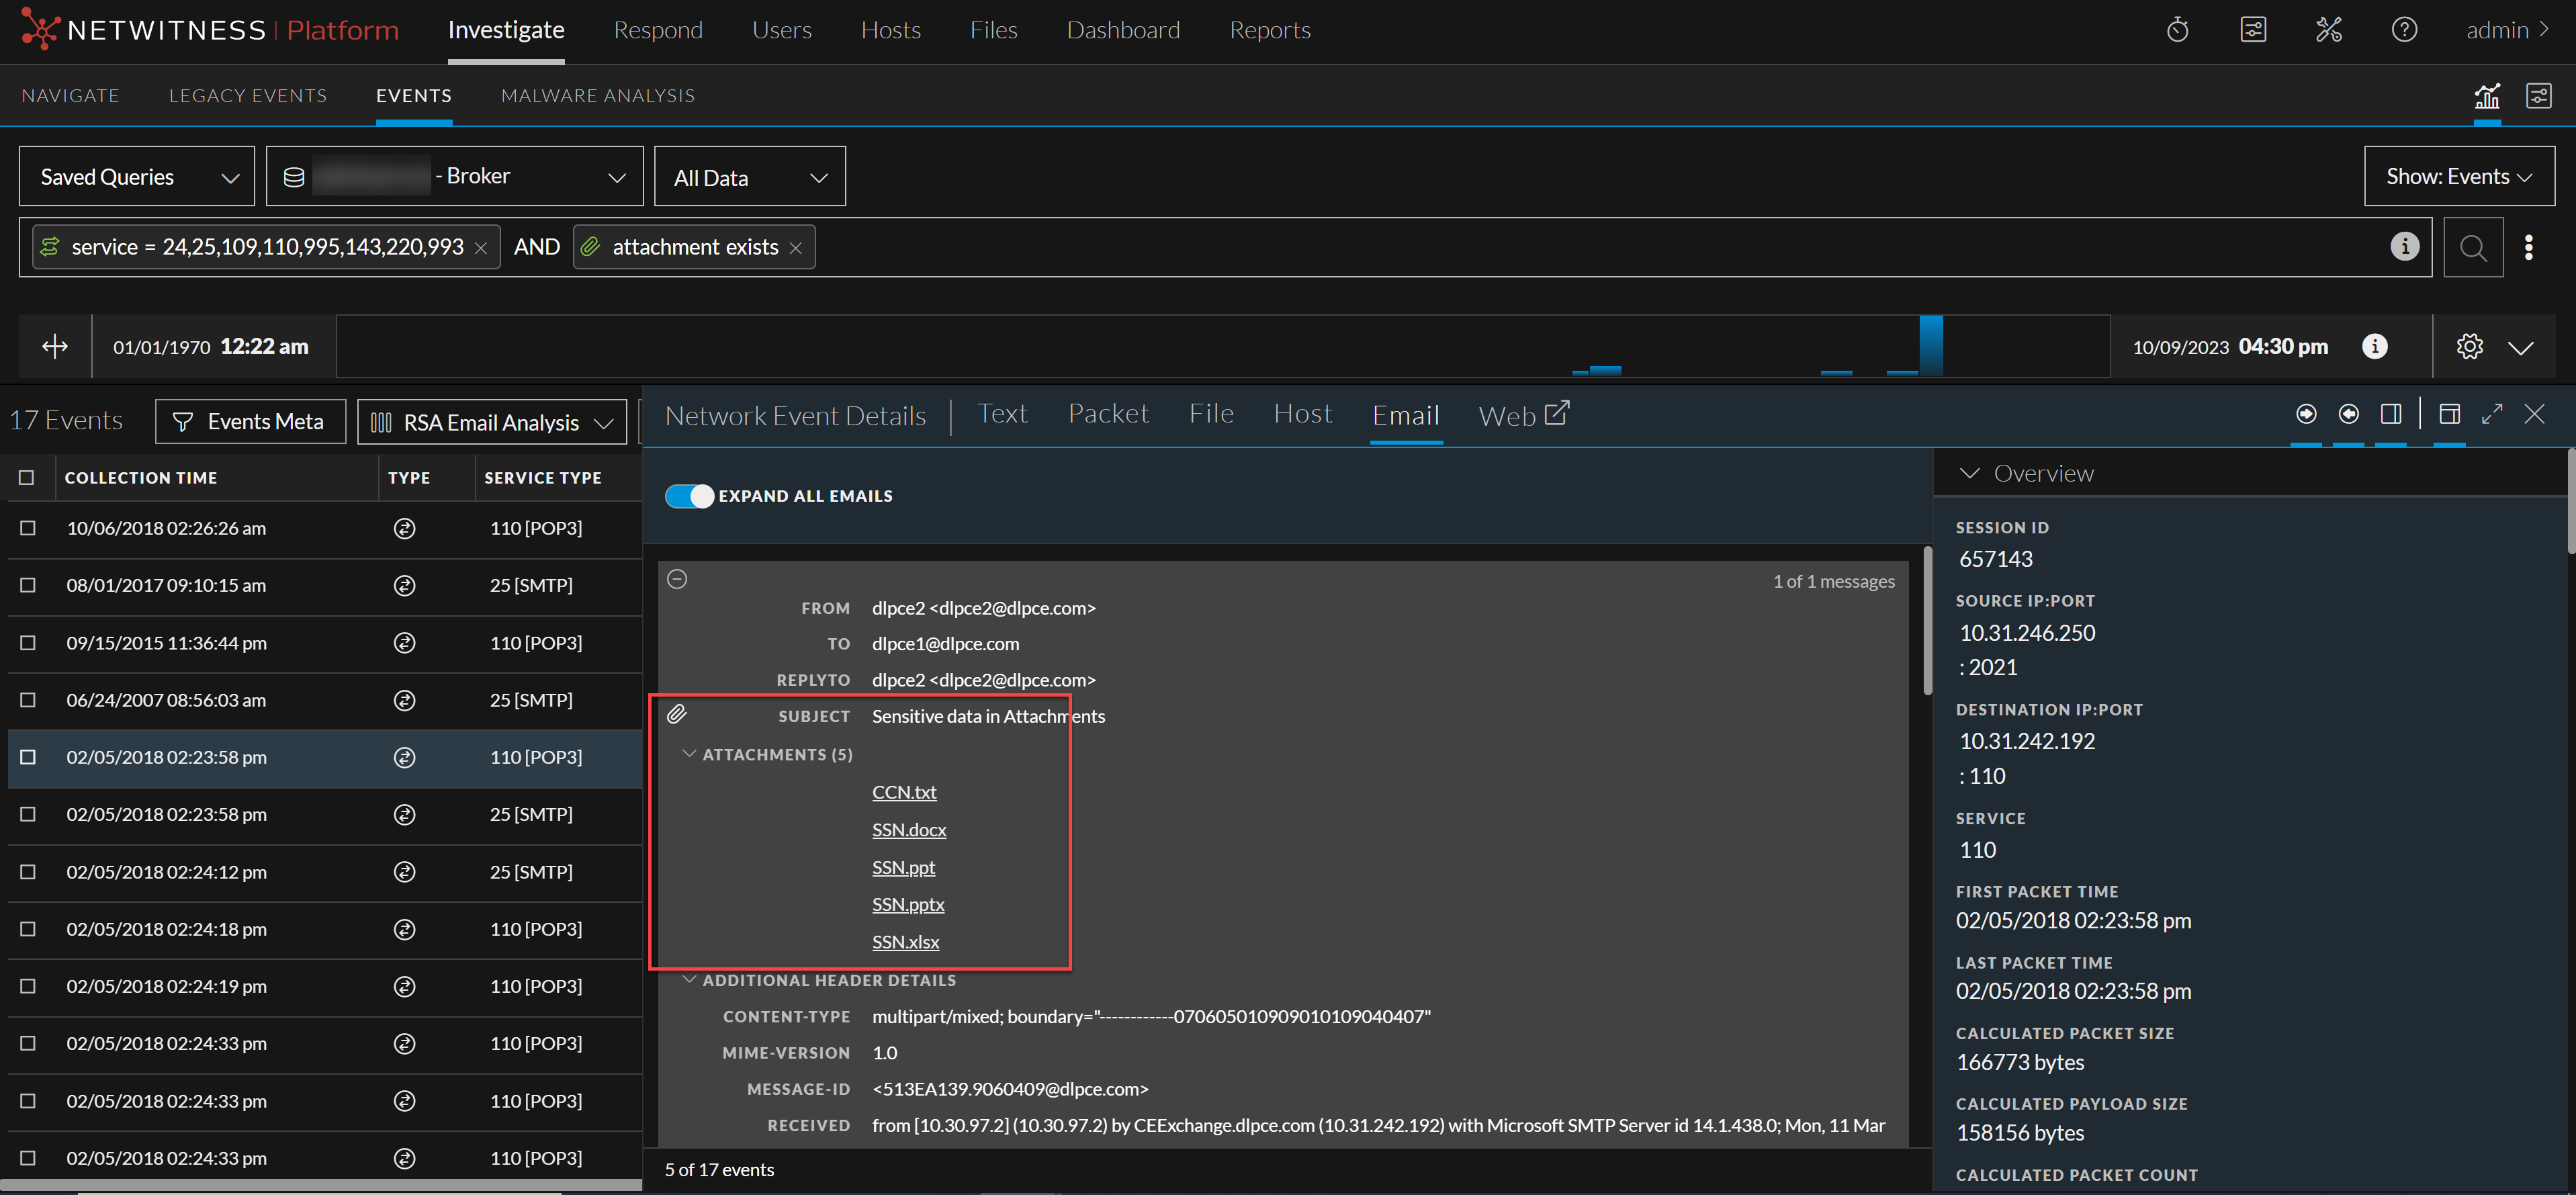Check the 08/01/2017 09:10:15 am event row

(x=28, y=585)
